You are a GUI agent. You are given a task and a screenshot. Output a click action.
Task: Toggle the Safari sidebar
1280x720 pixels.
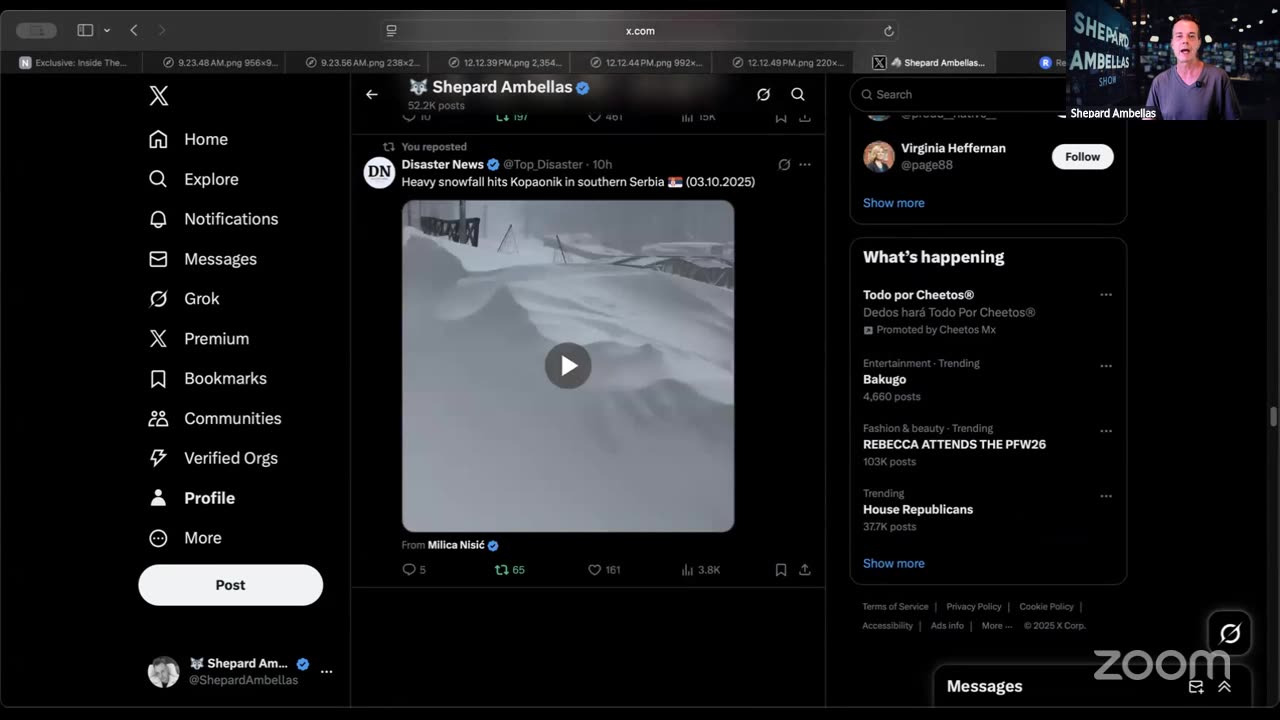coord(85,31)
